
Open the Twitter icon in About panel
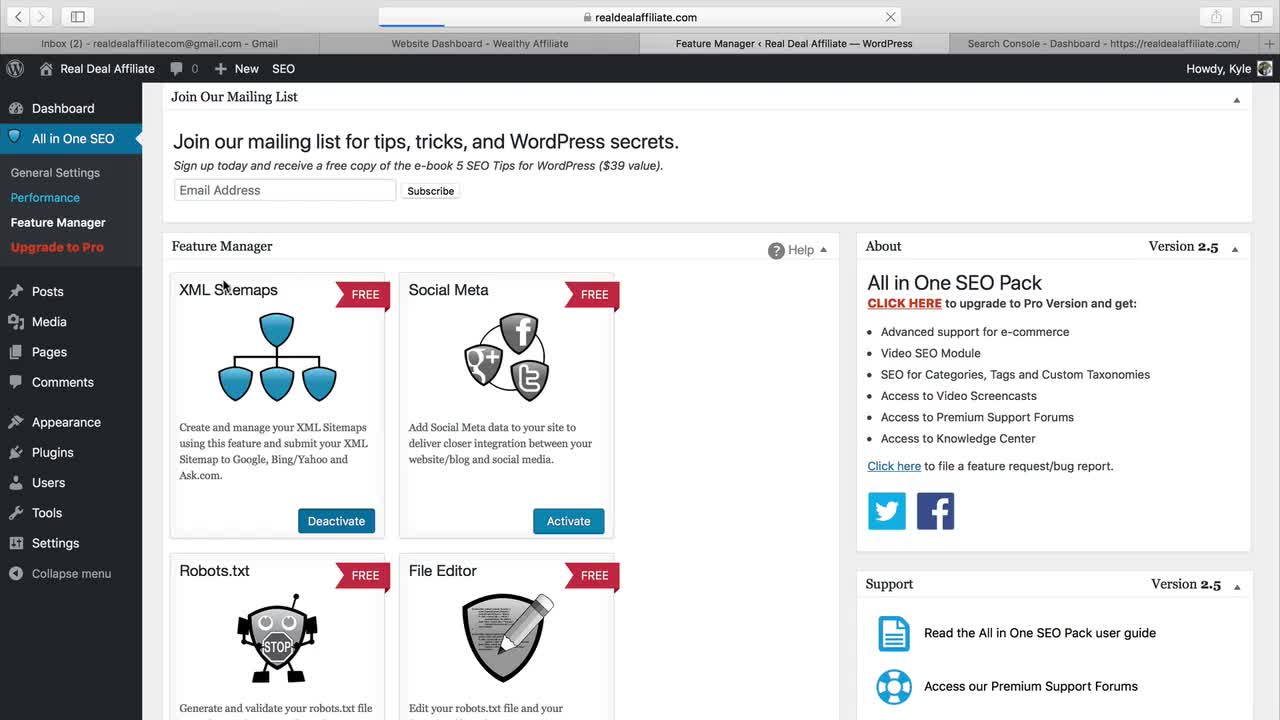[x=887, y=511]
